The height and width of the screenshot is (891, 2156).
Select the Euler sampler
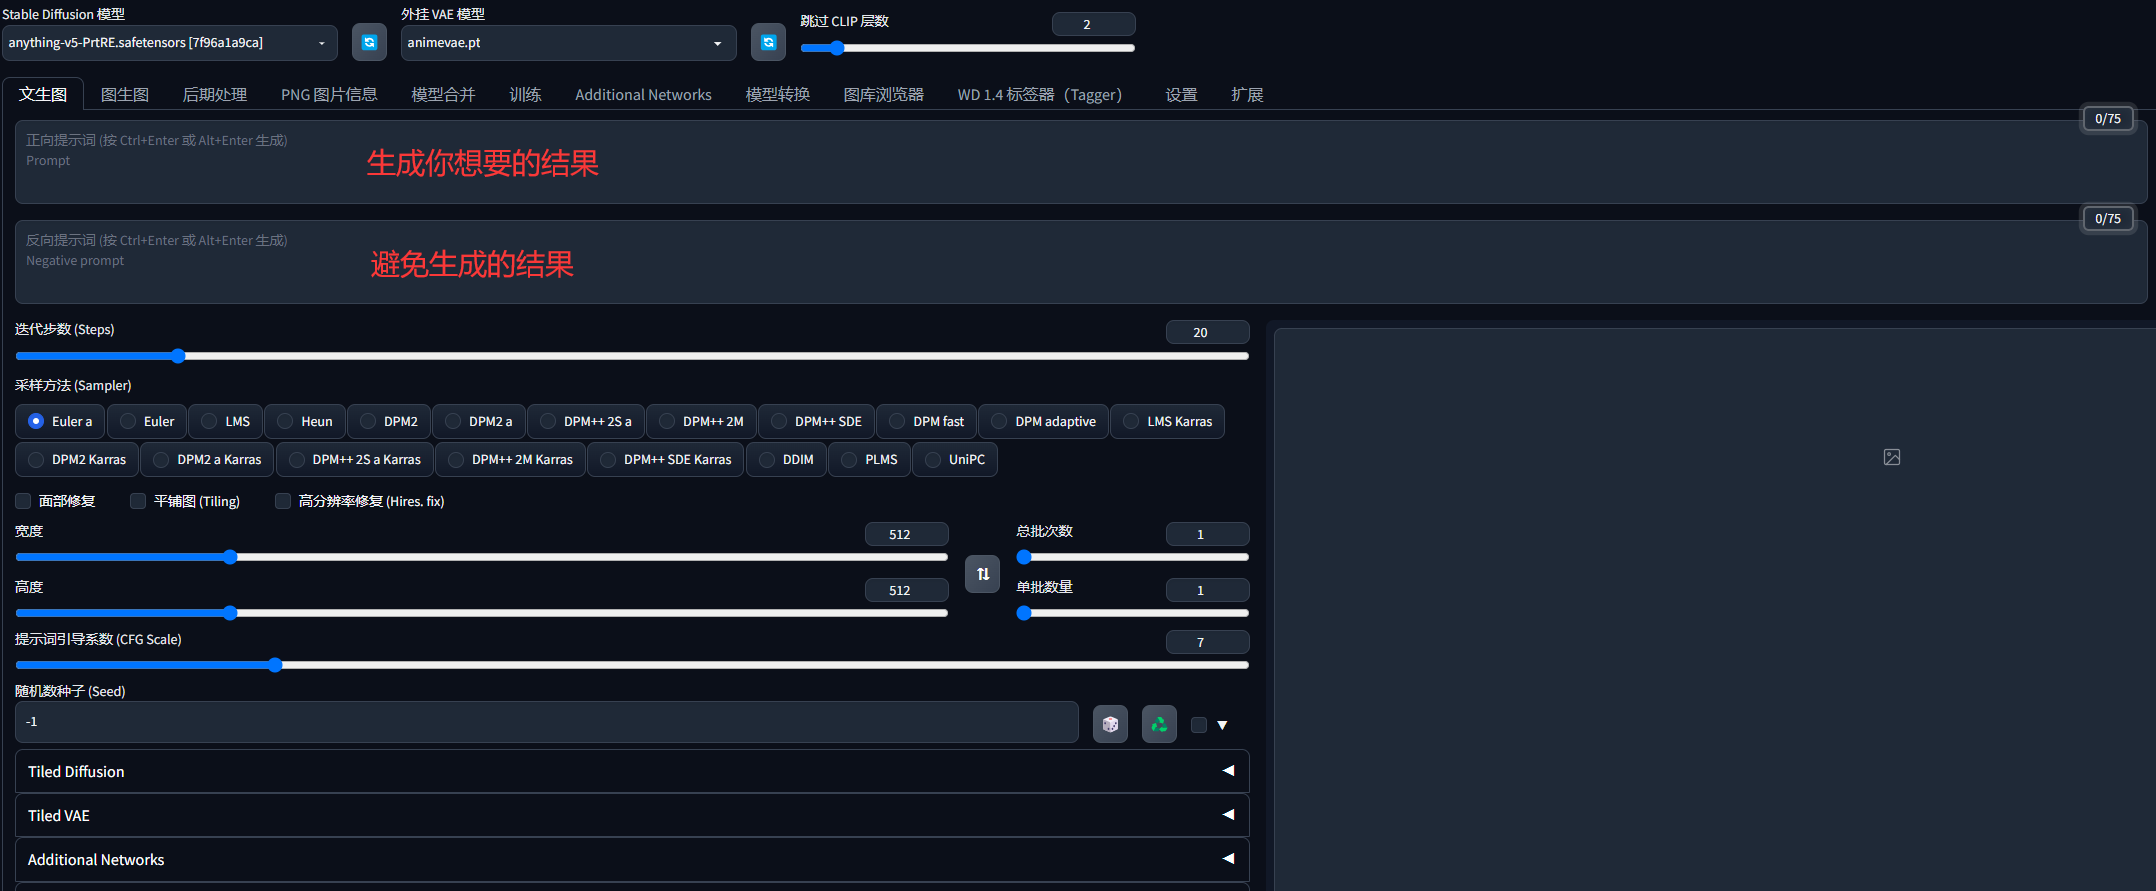147,421
